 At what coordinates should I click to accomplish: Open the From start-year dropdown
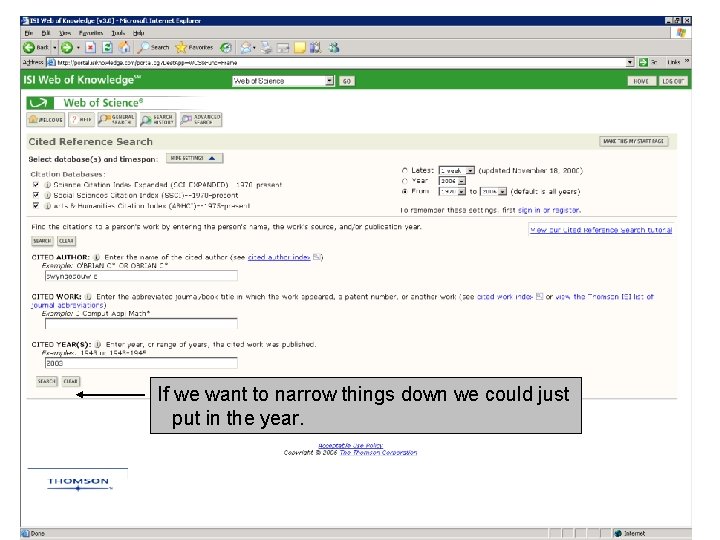[452, 191]
